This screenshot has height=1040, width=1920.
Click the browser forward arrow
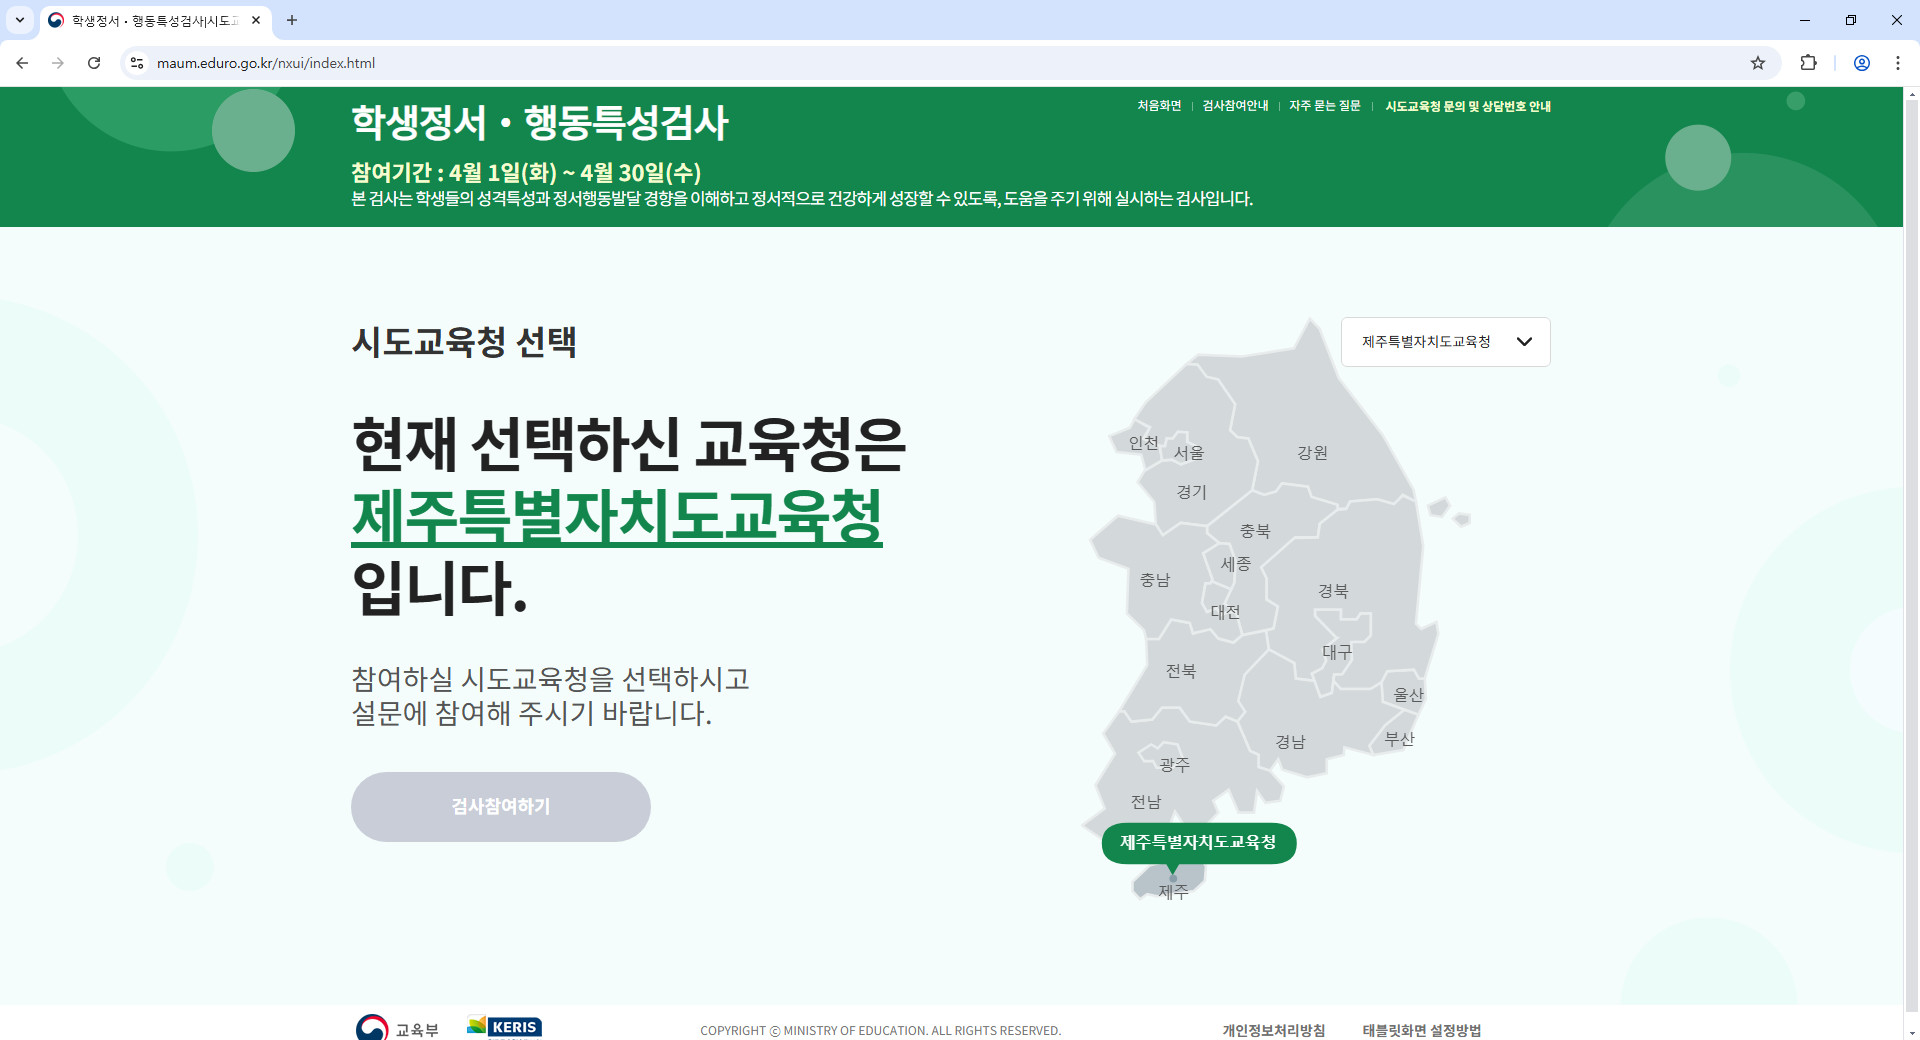click(x=58, y=63)
